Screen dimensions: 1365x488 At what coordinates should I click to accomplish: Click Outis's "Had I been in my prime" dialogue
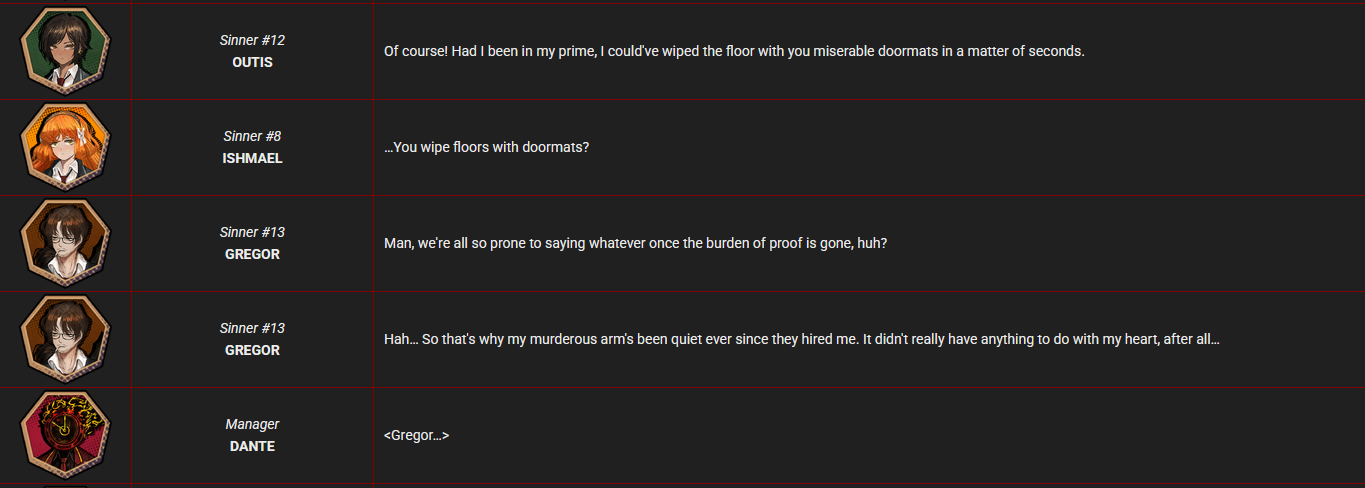pos(734,51)
